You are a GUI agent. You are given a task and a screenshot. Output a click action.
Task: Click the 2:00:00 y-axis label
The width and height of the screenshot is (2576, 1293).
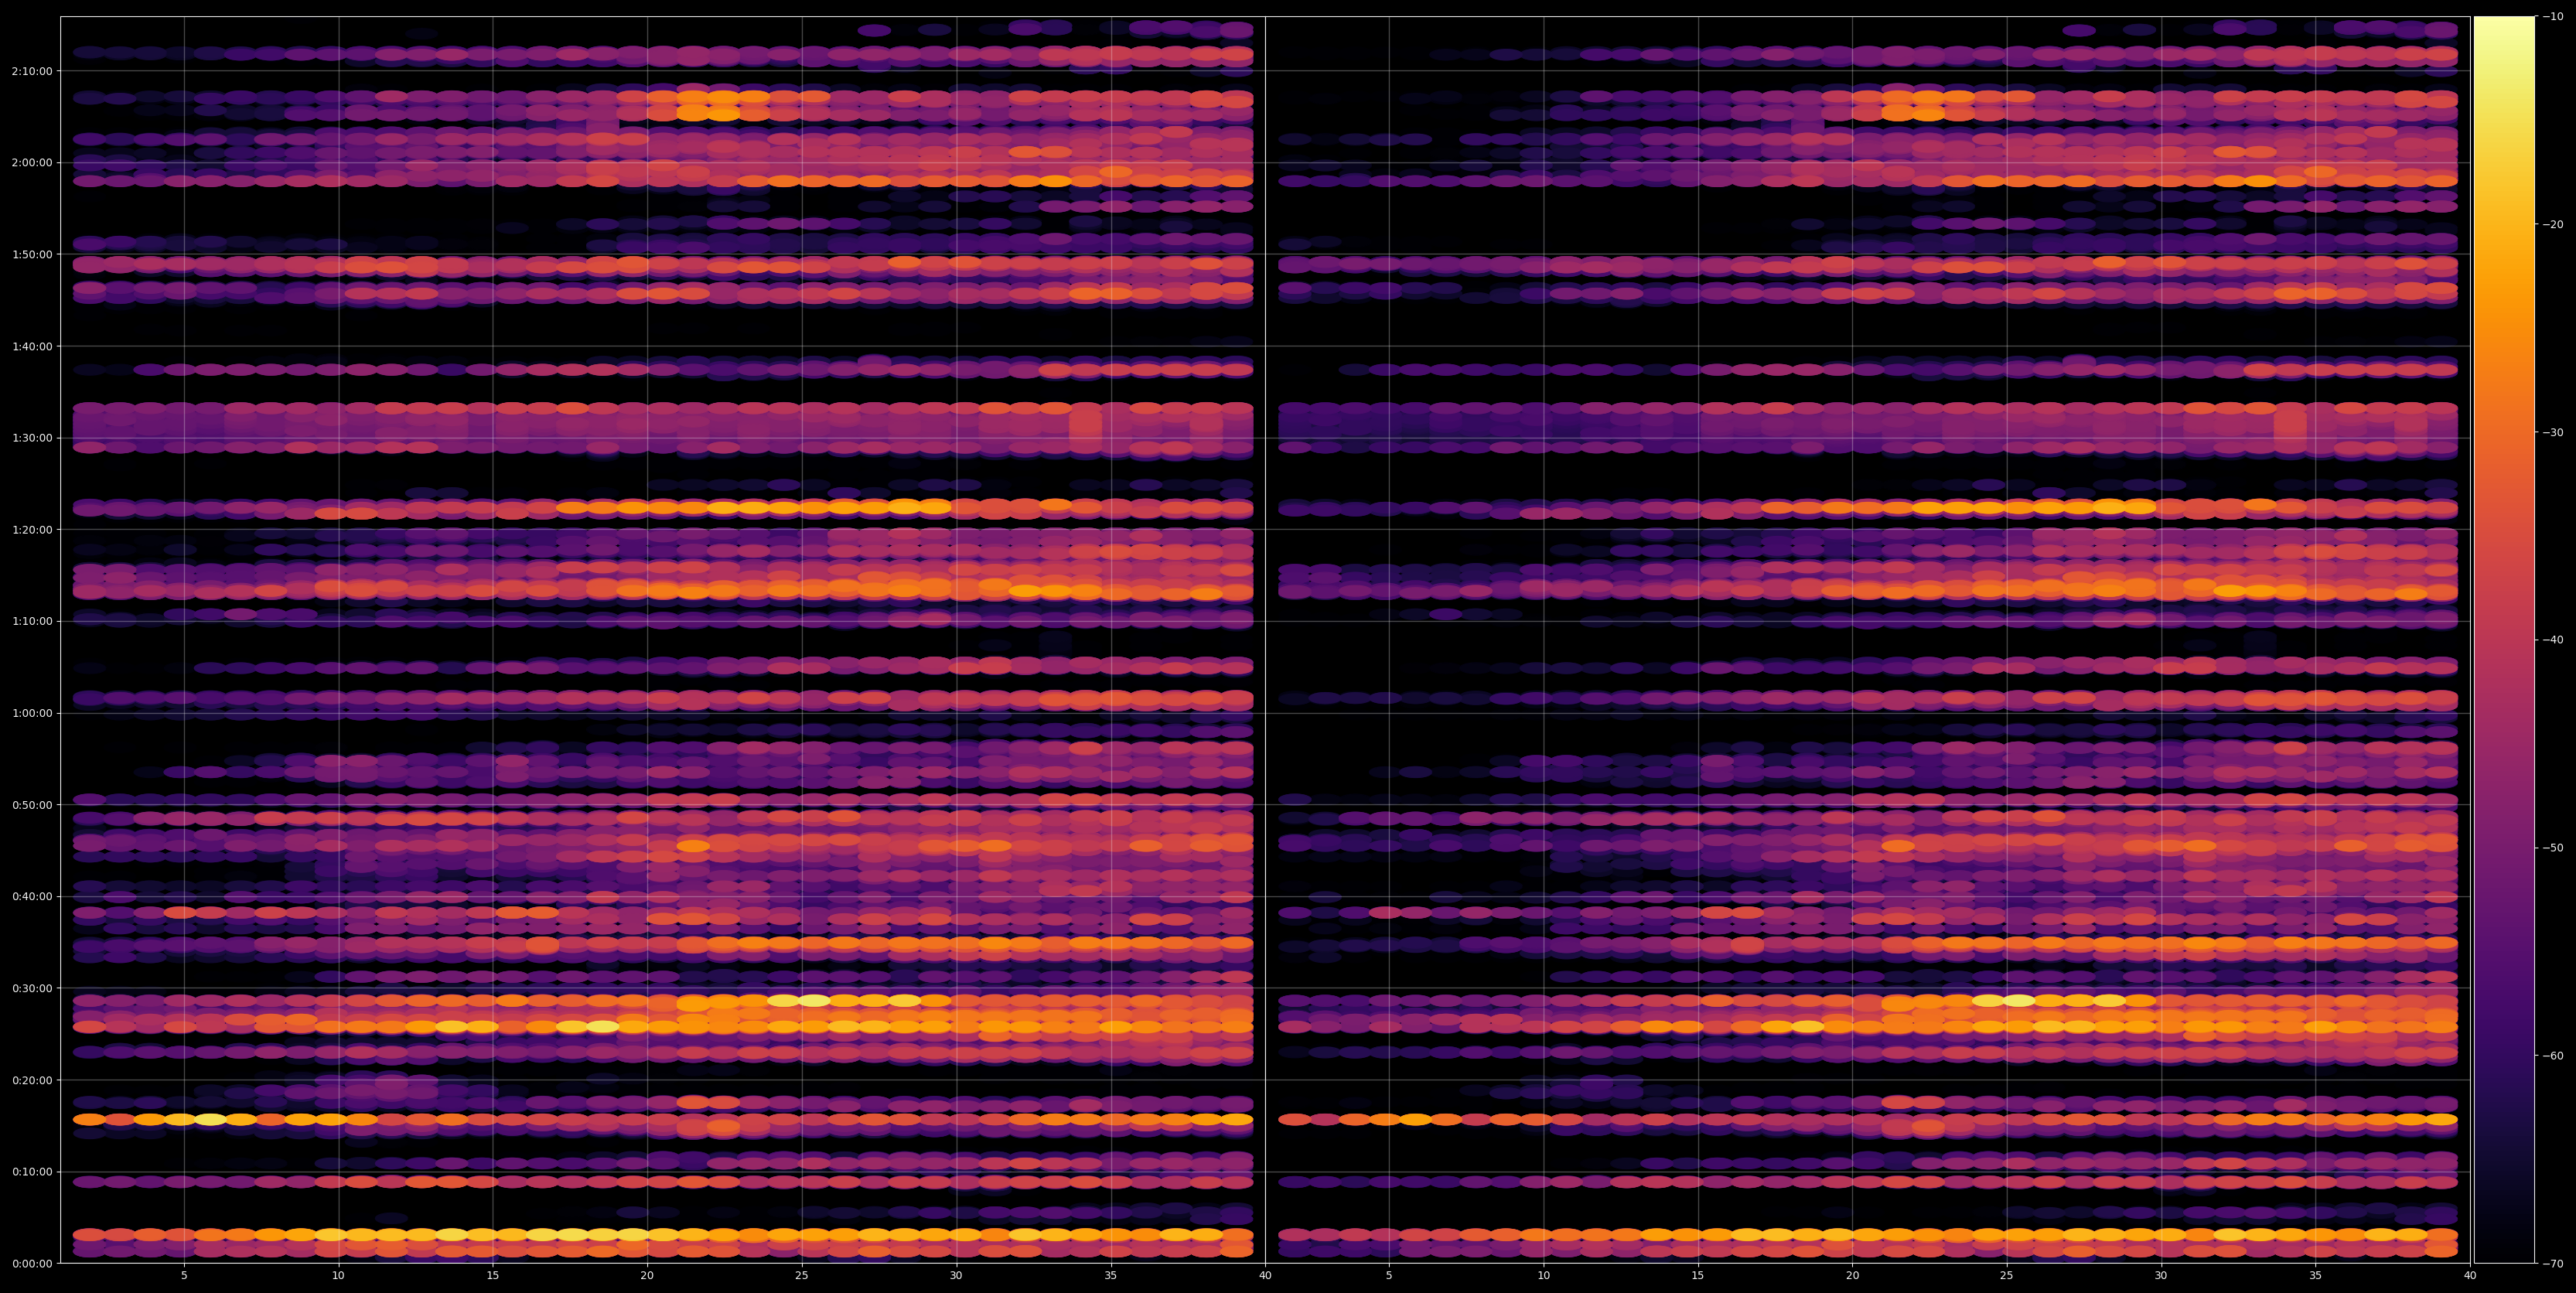[33, 163]
